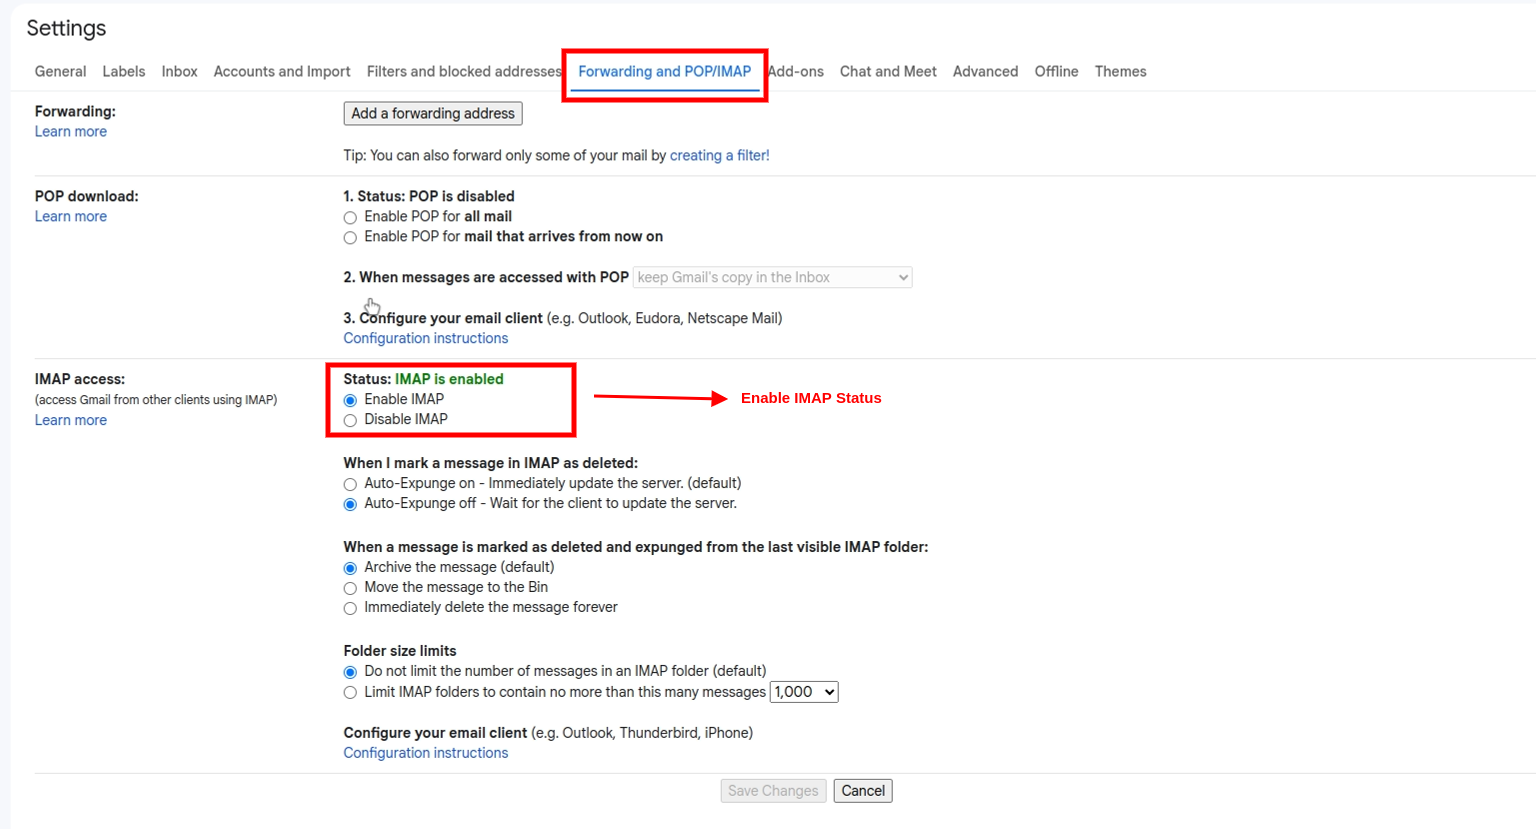Open POP Configuration instructions link
Screen dimensions: 1536x829
426,338
